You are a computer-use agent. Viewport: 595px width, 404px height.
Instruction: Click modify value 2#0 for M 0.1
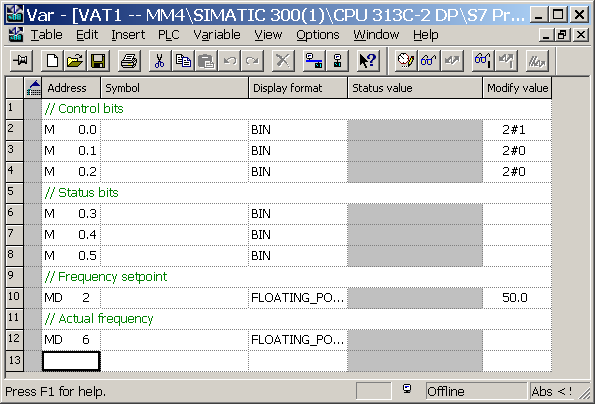click(517, 151)
